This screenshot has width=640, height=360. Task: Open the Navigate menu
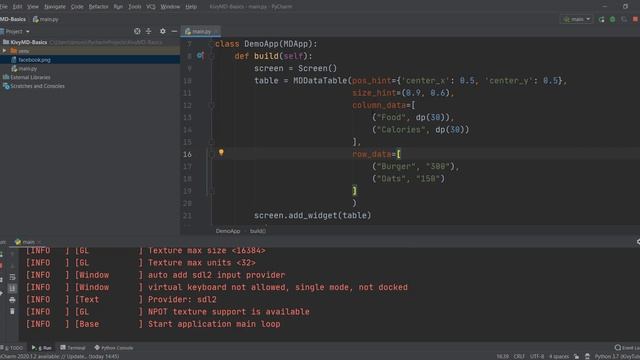[55, 7]
